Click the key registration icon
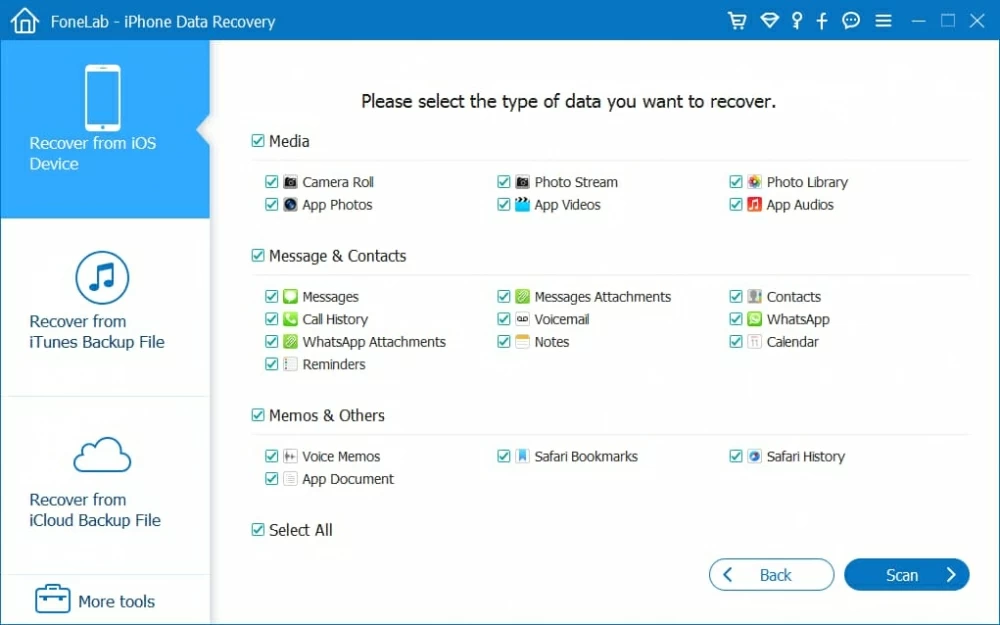 796,20
